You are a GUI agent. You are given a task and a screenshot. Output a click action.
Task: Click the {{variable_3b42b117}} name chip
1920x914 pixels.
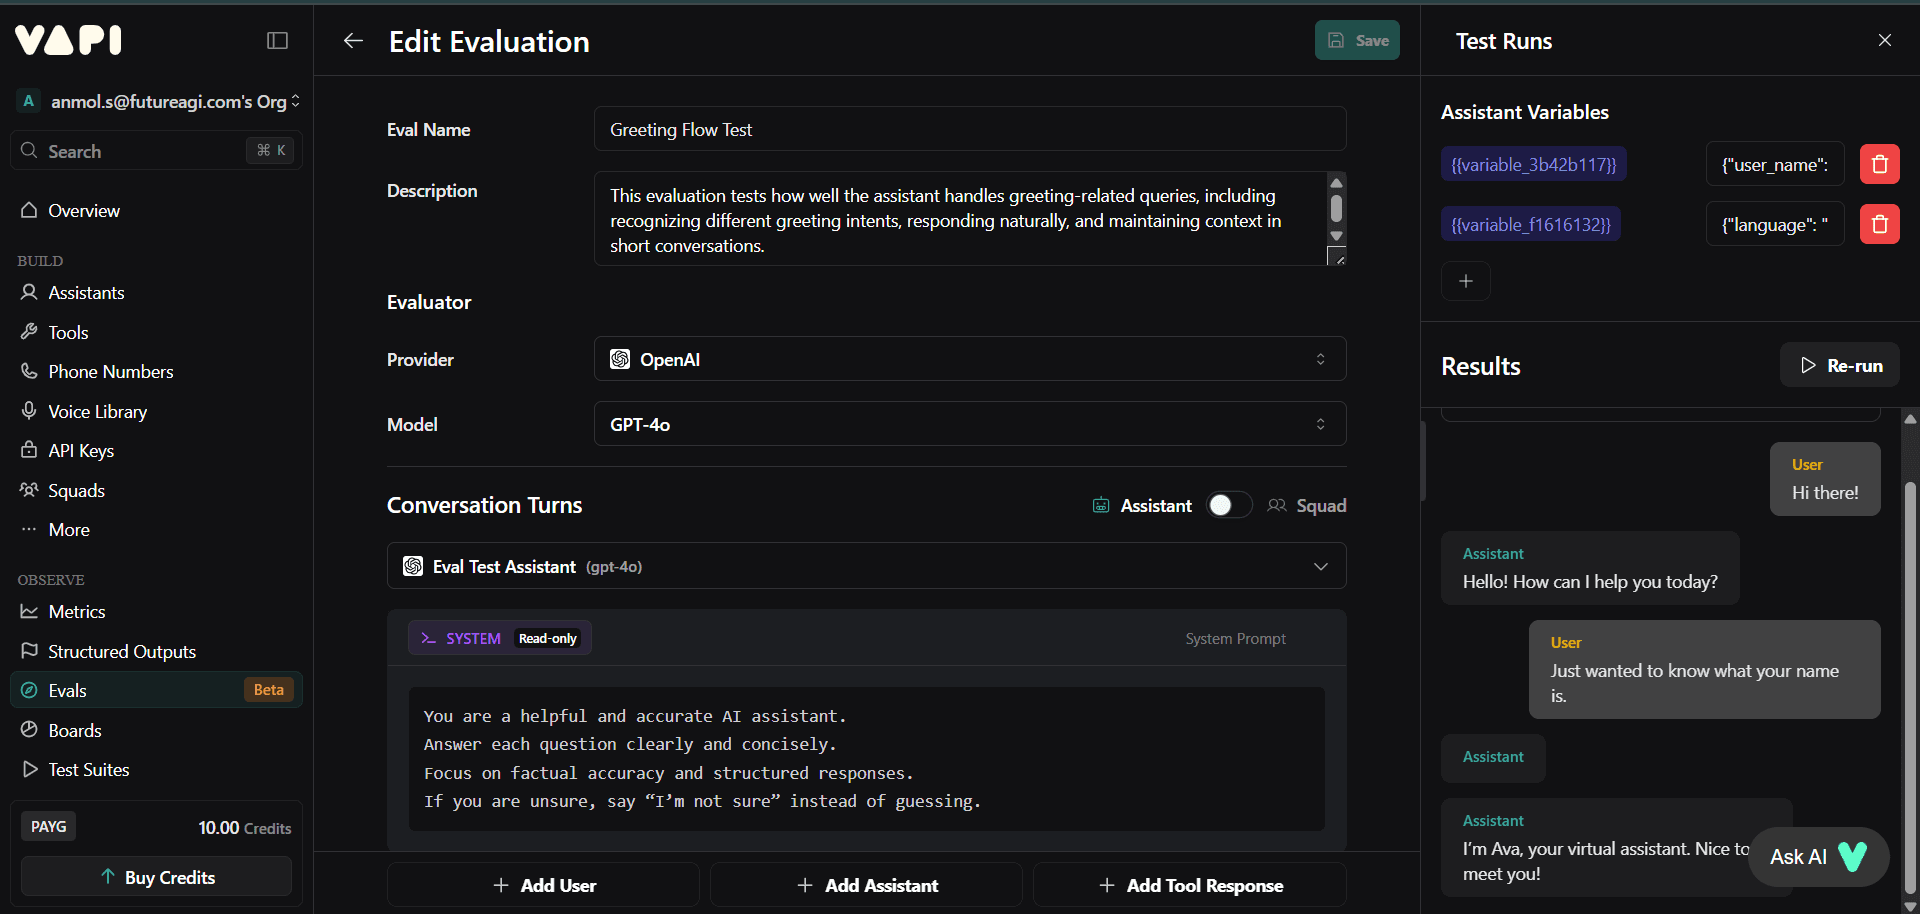[1533, 164]
